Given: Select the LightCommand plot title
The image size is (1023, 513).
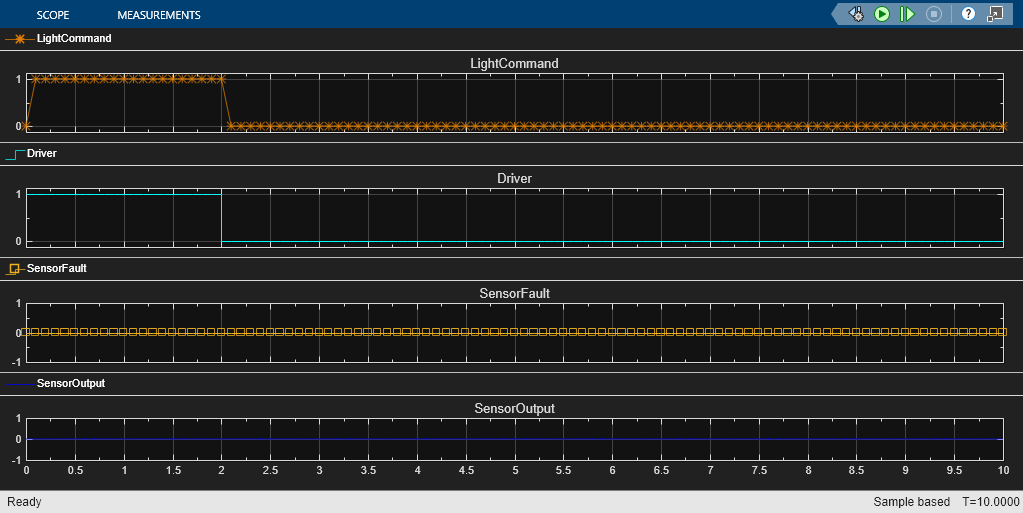Looking at the screenshot, I should tap(514, 63).
